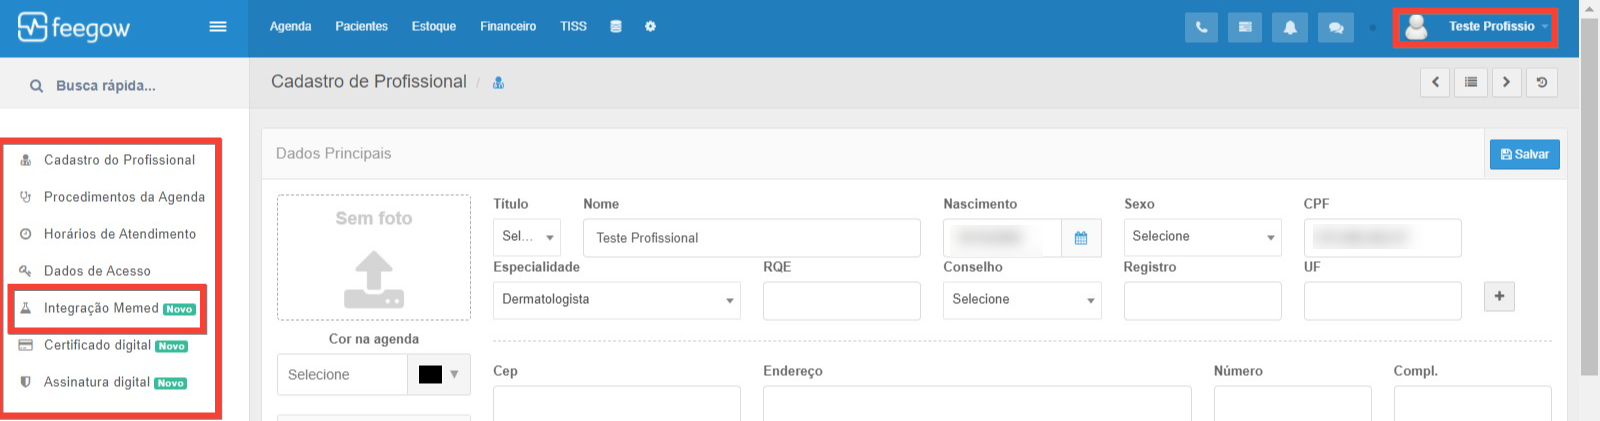
Task: Open the database icon in top menu
Action: [616, 27]
